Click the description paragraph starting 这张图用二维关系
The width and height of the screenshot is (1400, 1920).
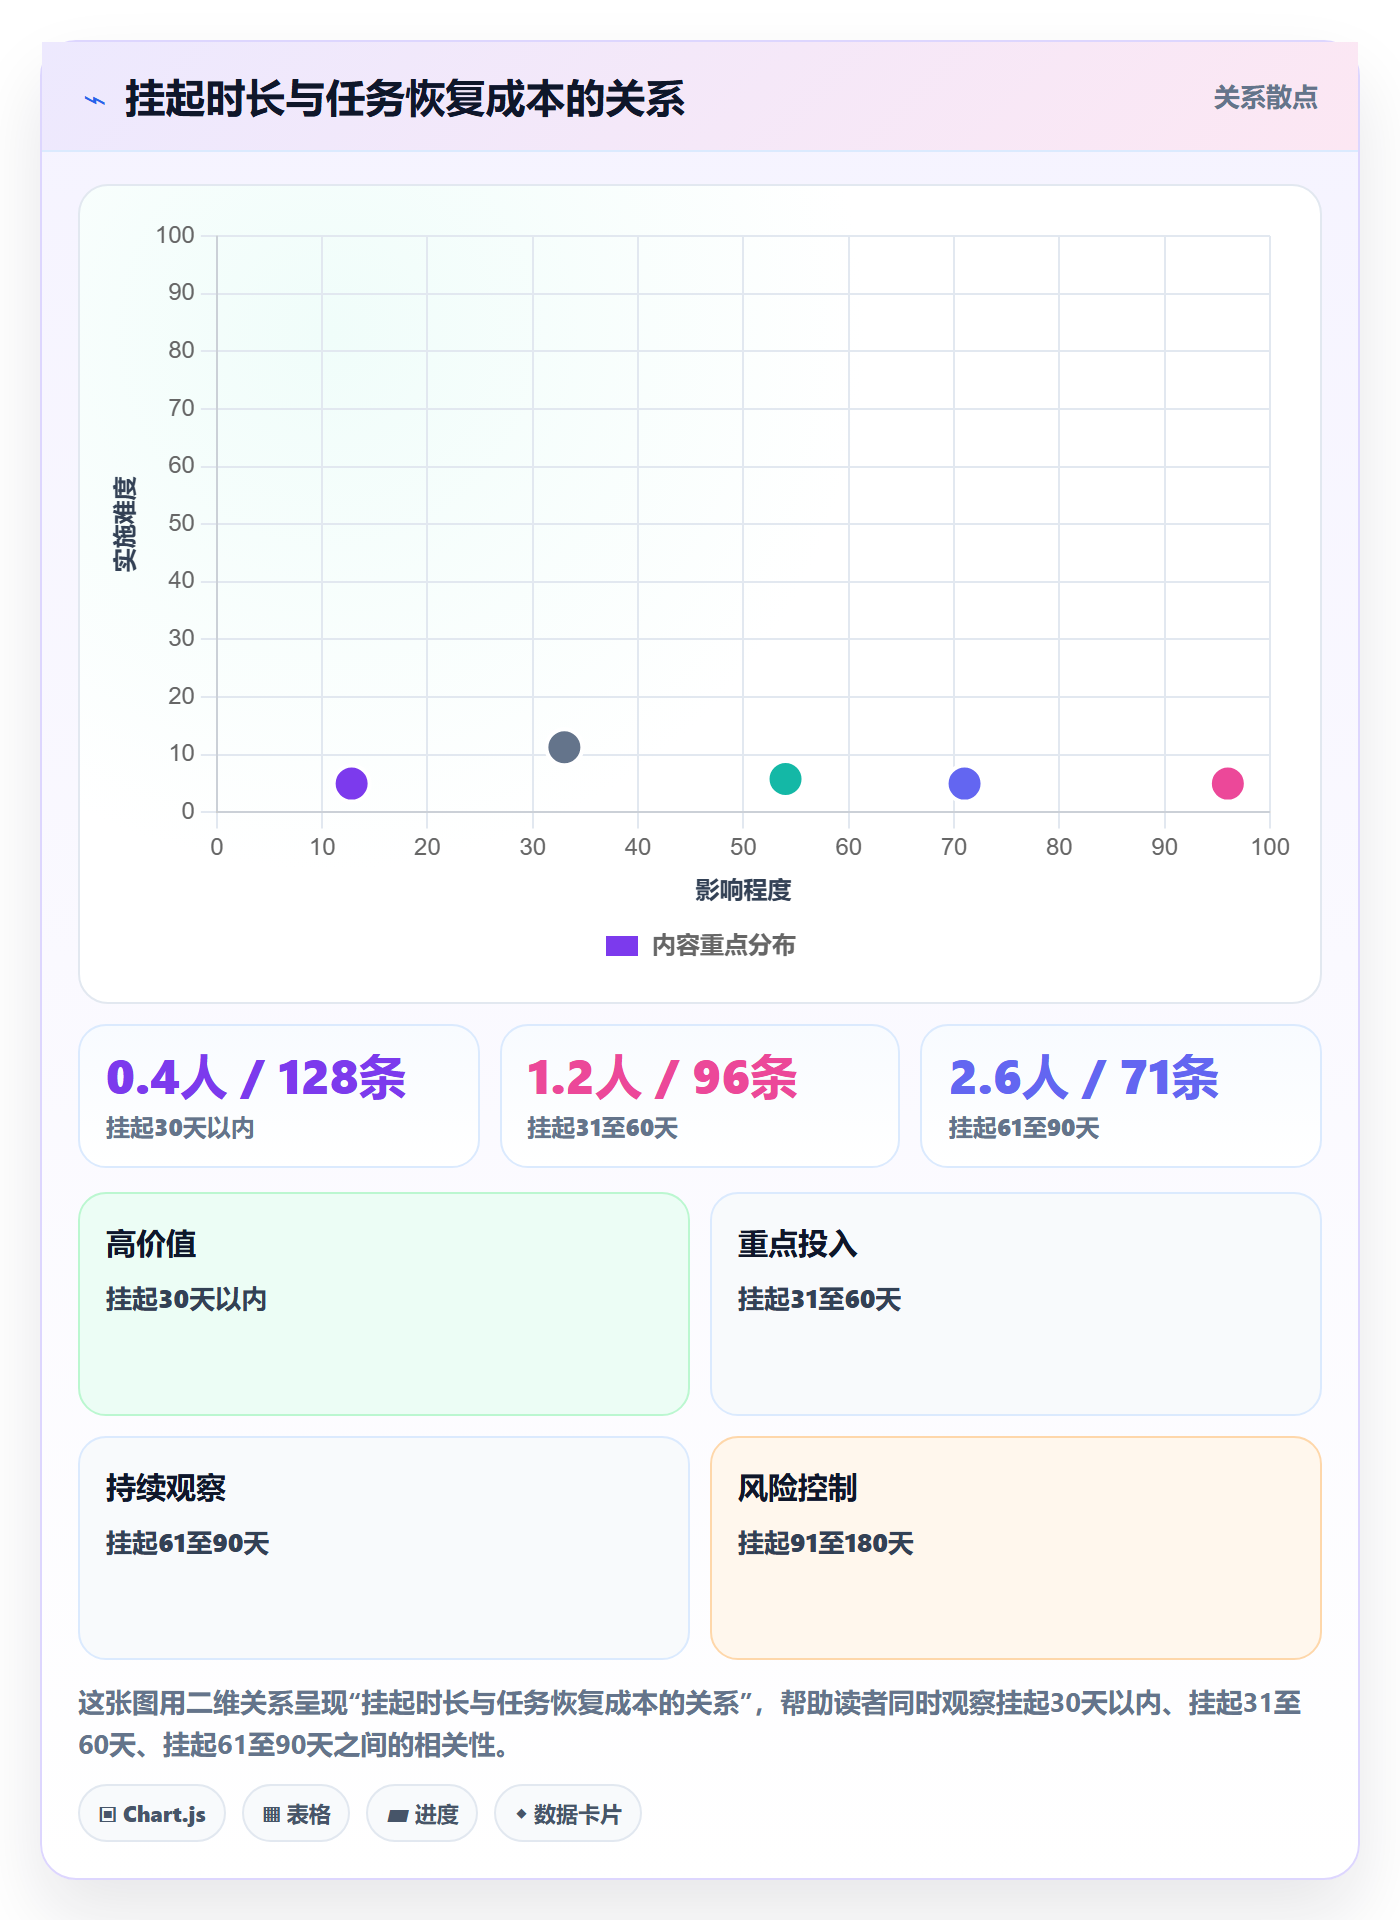coord(690,1724)
